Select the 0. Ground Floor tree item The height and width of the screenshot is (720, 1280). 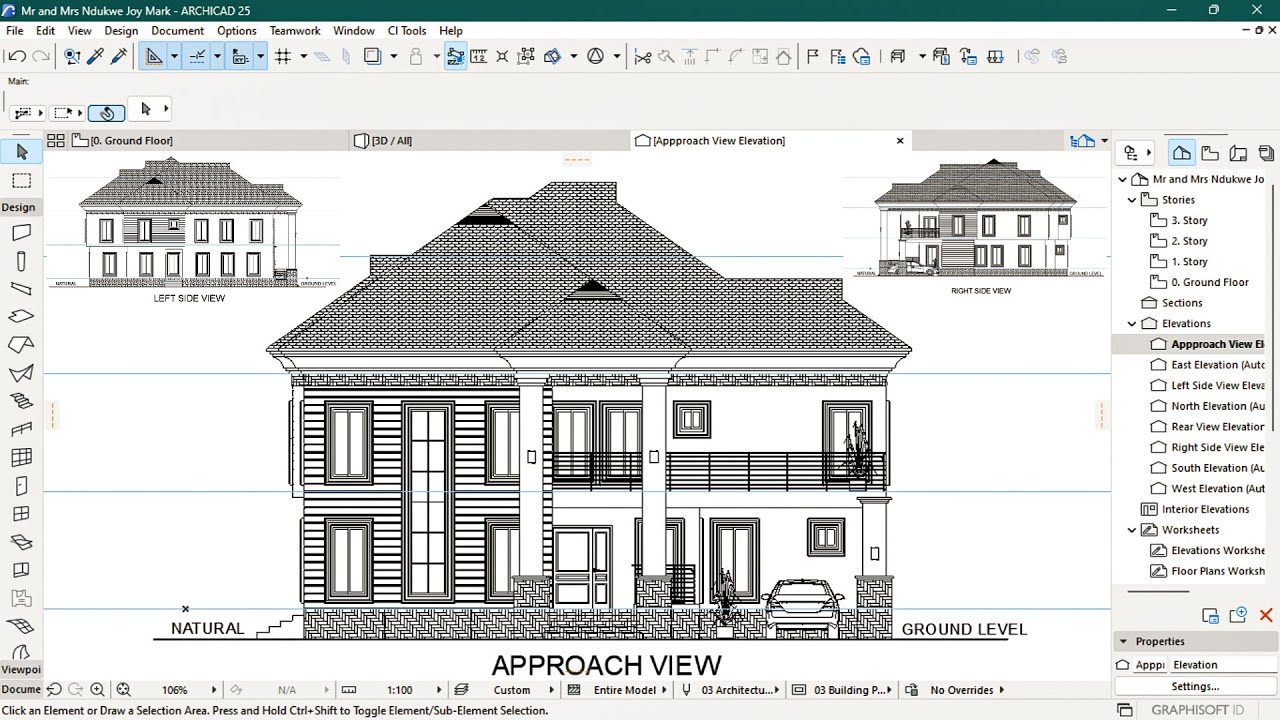tap(1200, 283)
